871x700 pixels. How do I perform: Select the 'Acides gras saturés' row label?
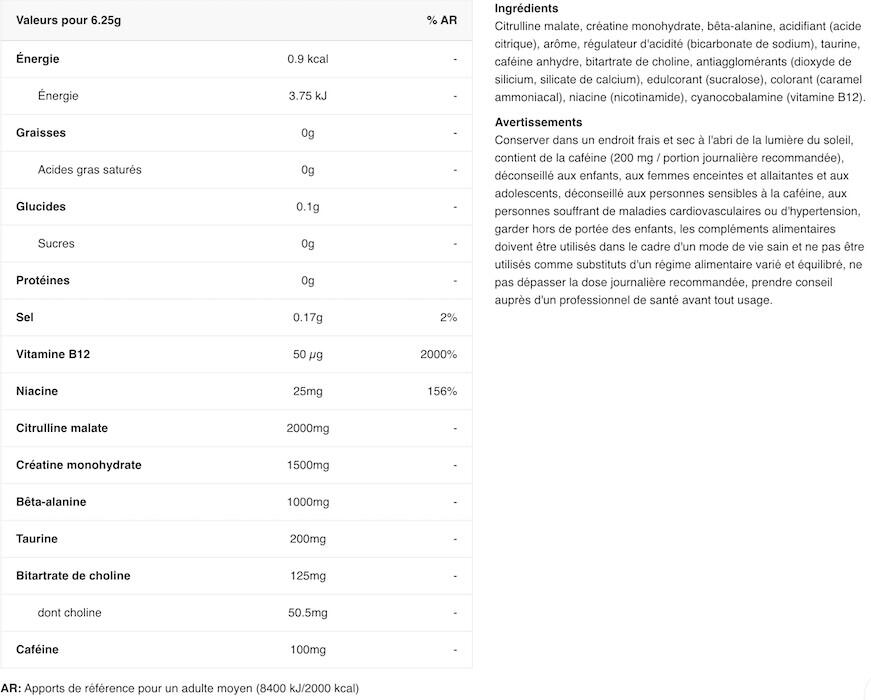(89, 170)
